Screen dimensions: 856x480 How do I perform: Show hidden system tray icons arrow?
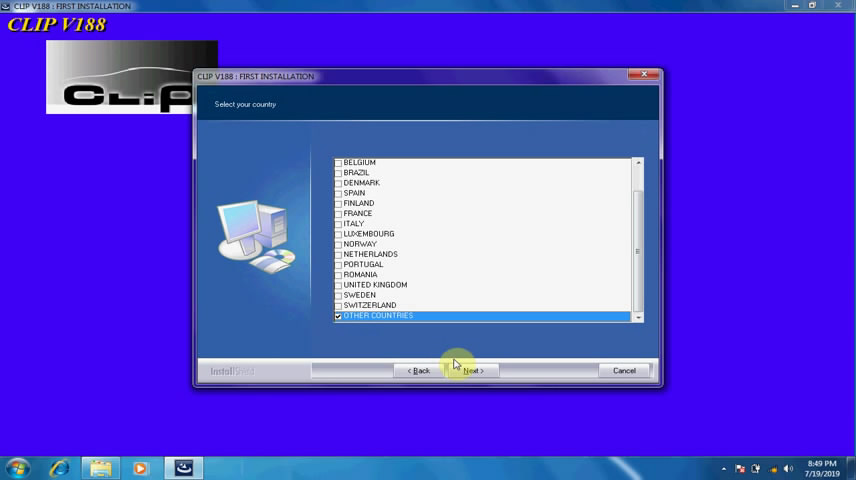[723, 468]
